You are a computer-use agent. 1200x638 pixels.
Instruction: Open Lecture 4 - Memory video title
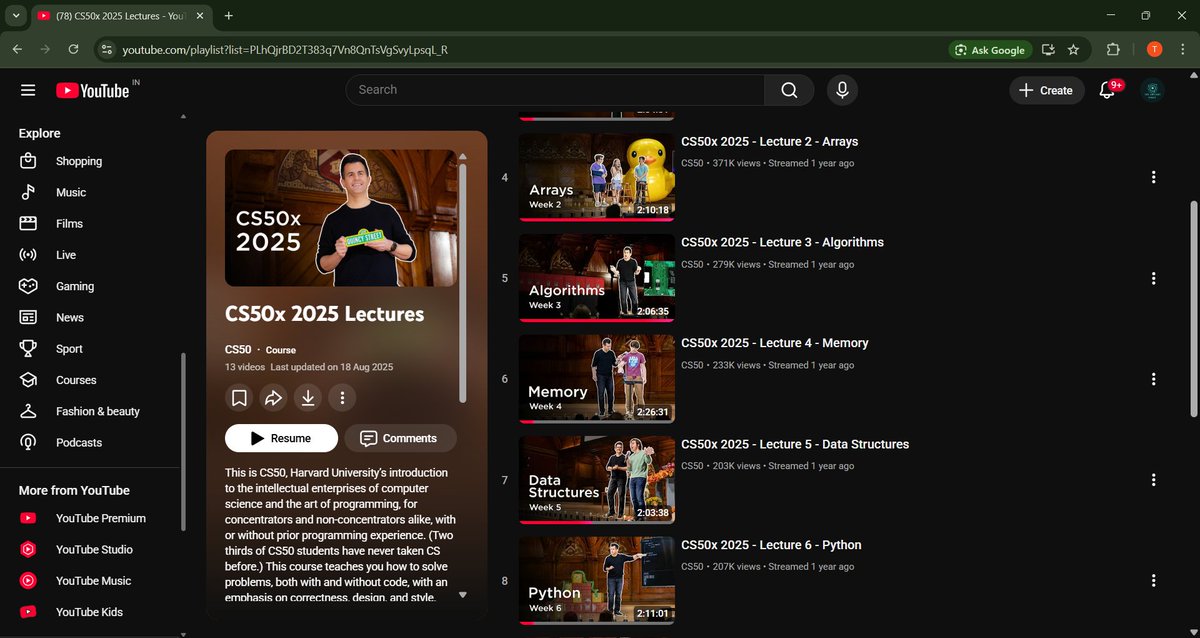click(x=774, y=343)
